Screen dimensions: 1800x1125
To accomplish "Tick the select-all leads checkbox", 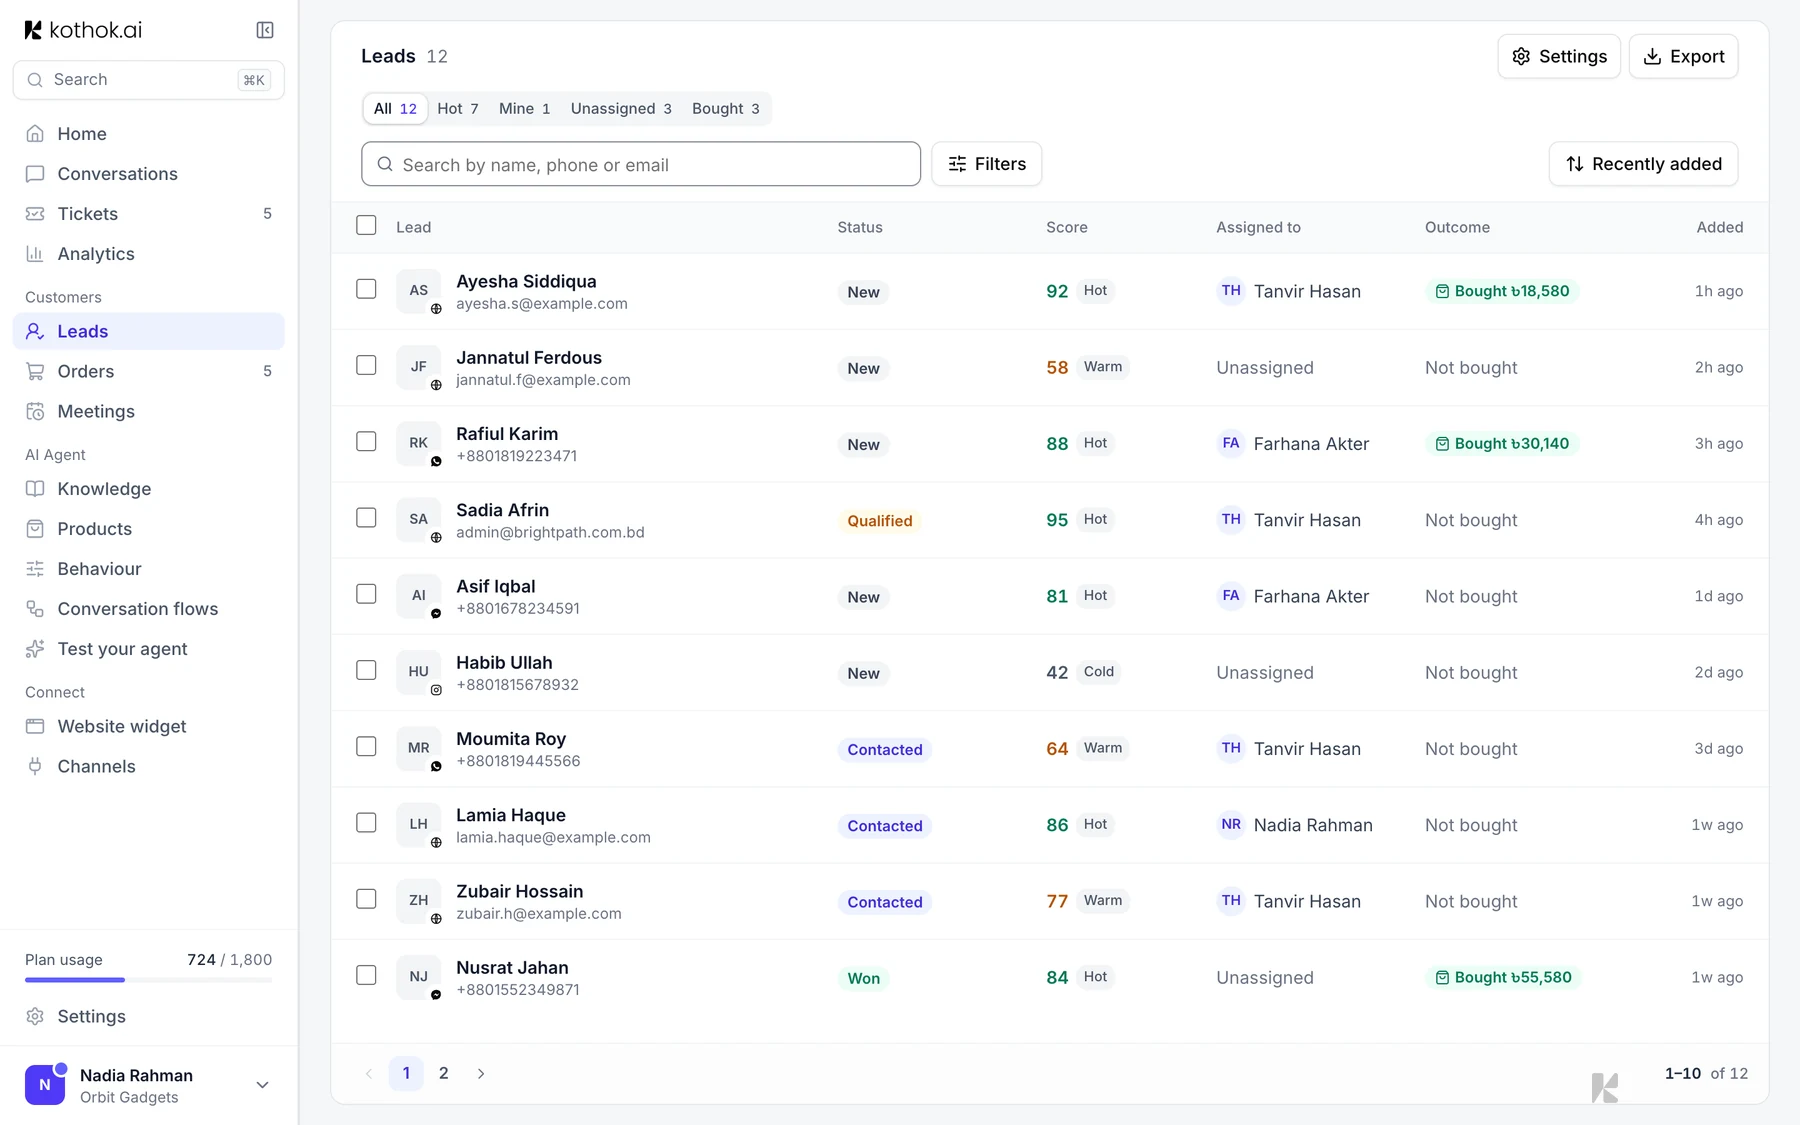I will coord(366,226).
